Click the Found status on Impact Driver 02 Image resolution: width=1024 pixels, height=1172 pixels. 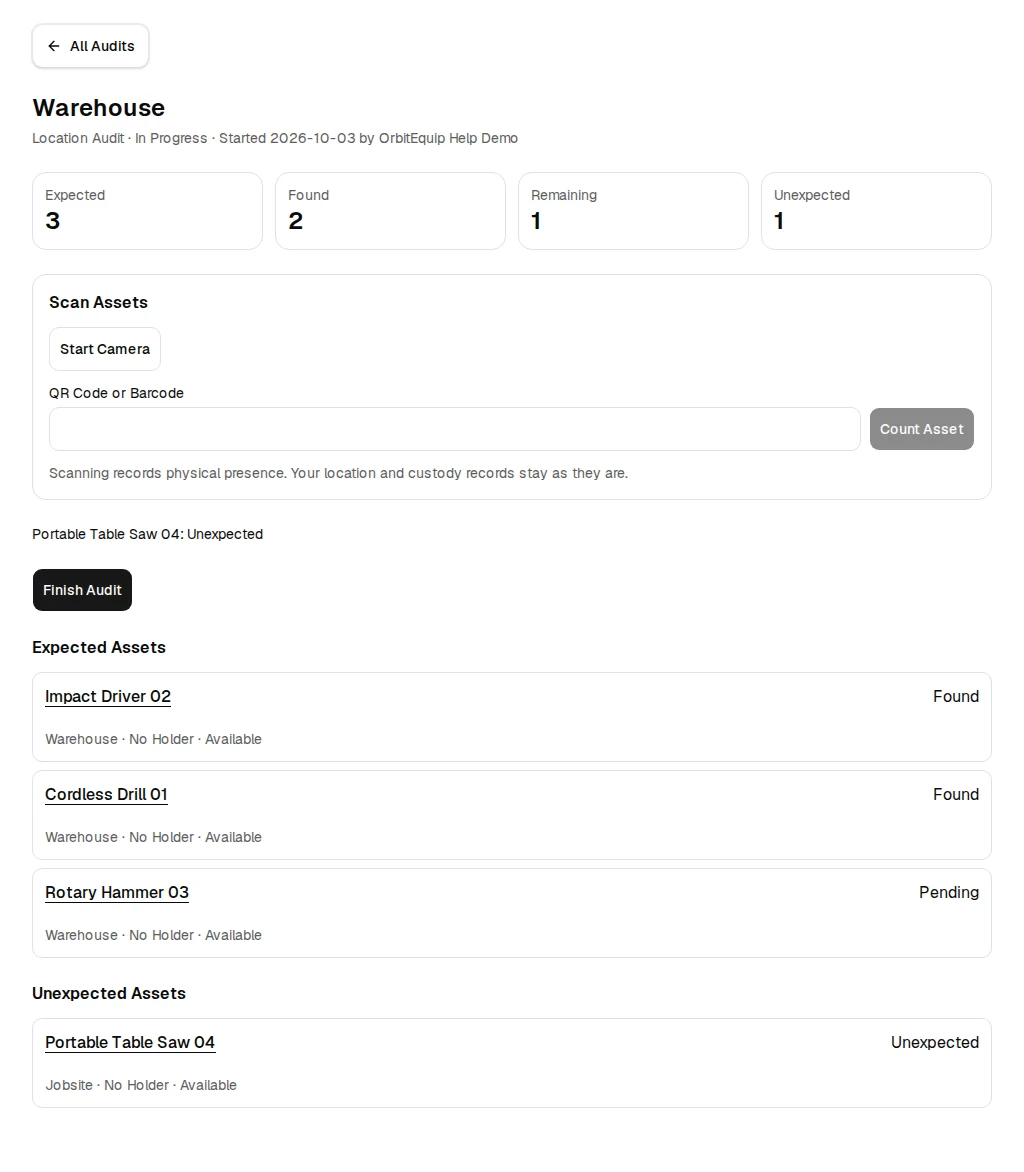tap(955, 697)
